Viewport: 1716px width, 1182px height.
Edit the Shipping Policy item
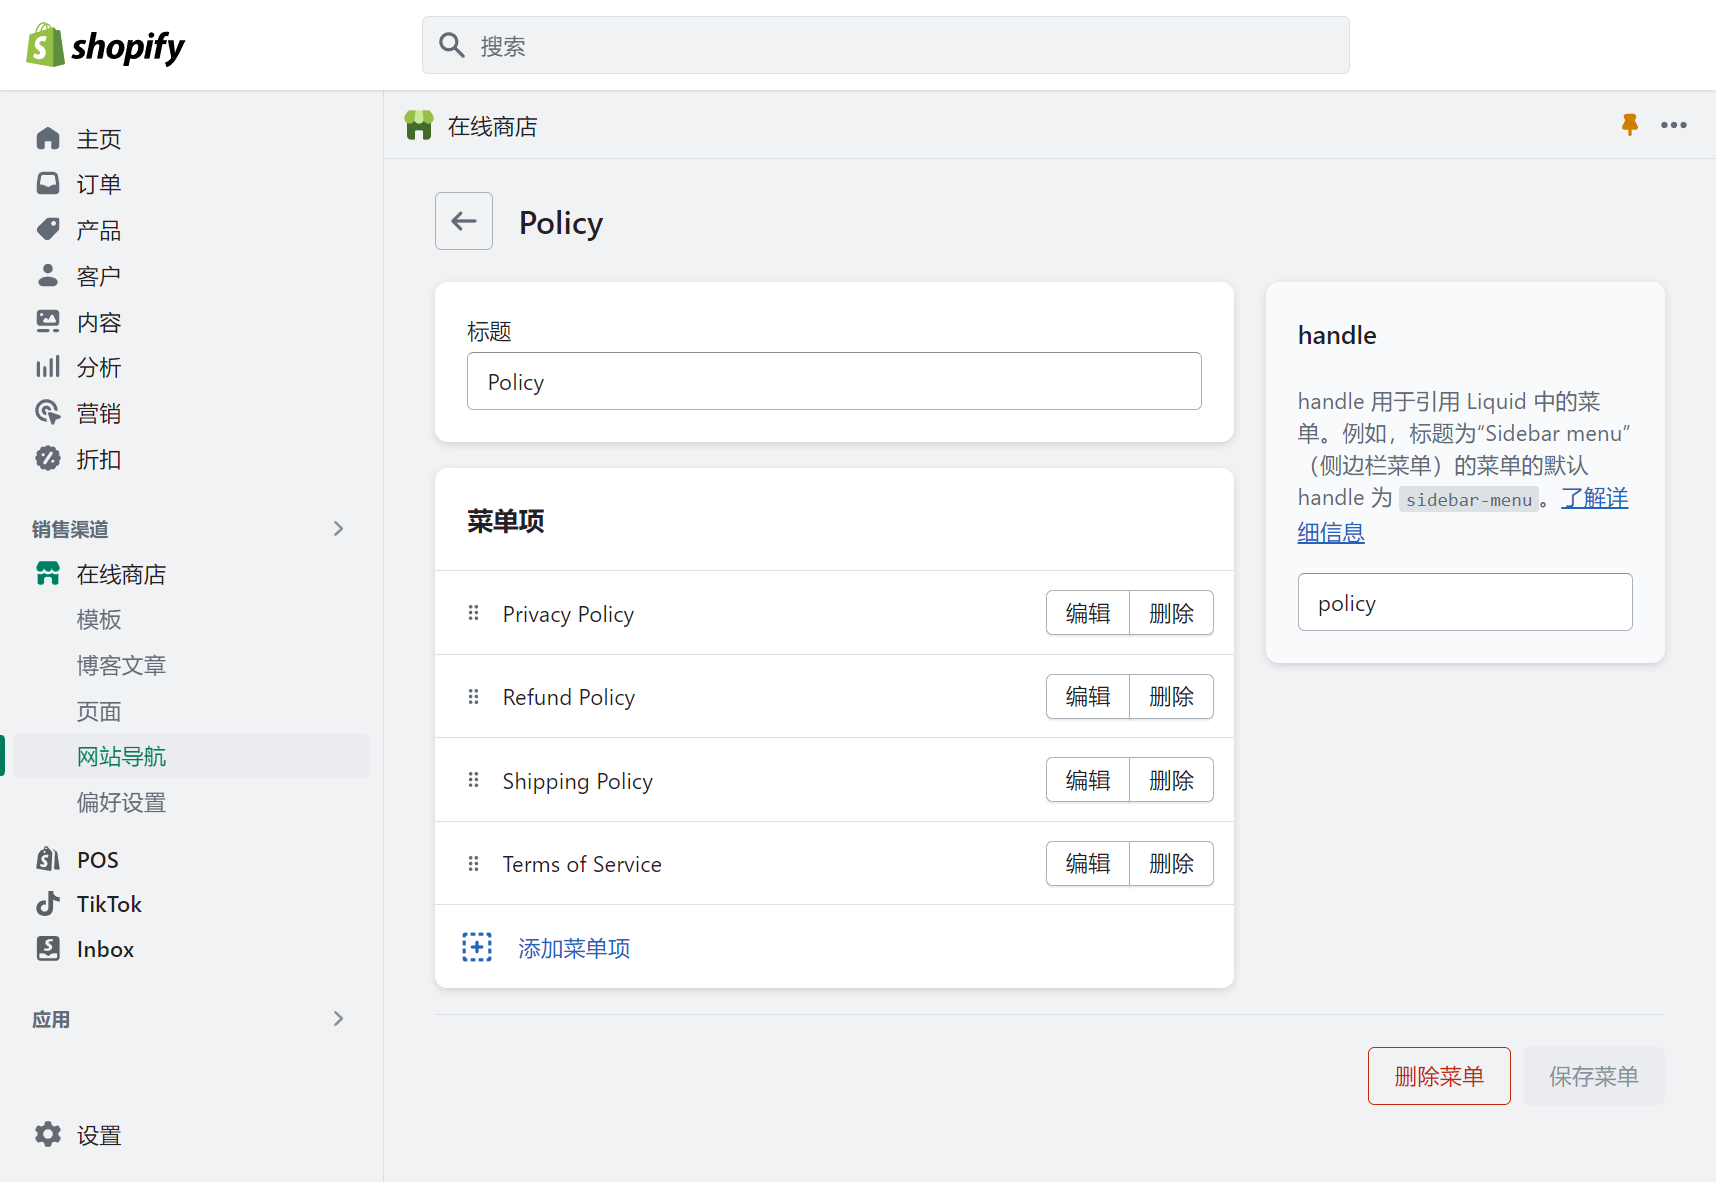pos(1088,780)
